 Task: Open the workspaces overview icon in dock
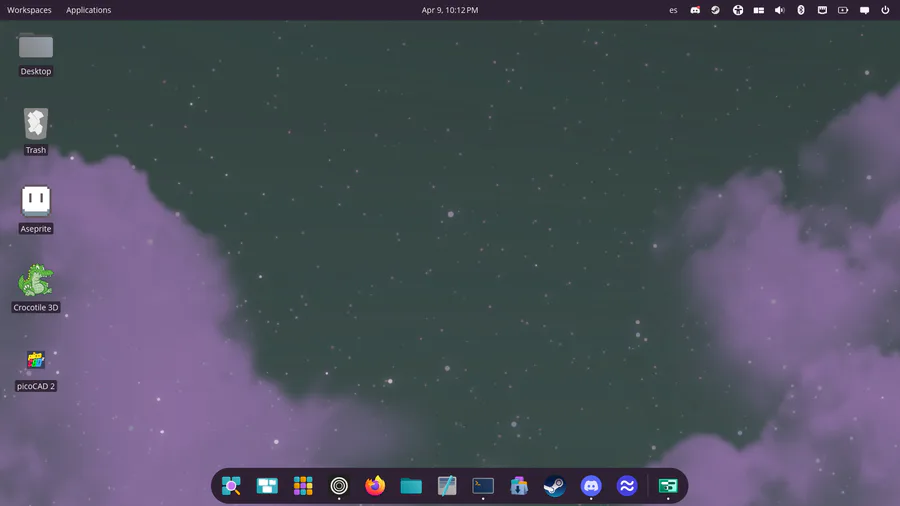tap(267, 486)
